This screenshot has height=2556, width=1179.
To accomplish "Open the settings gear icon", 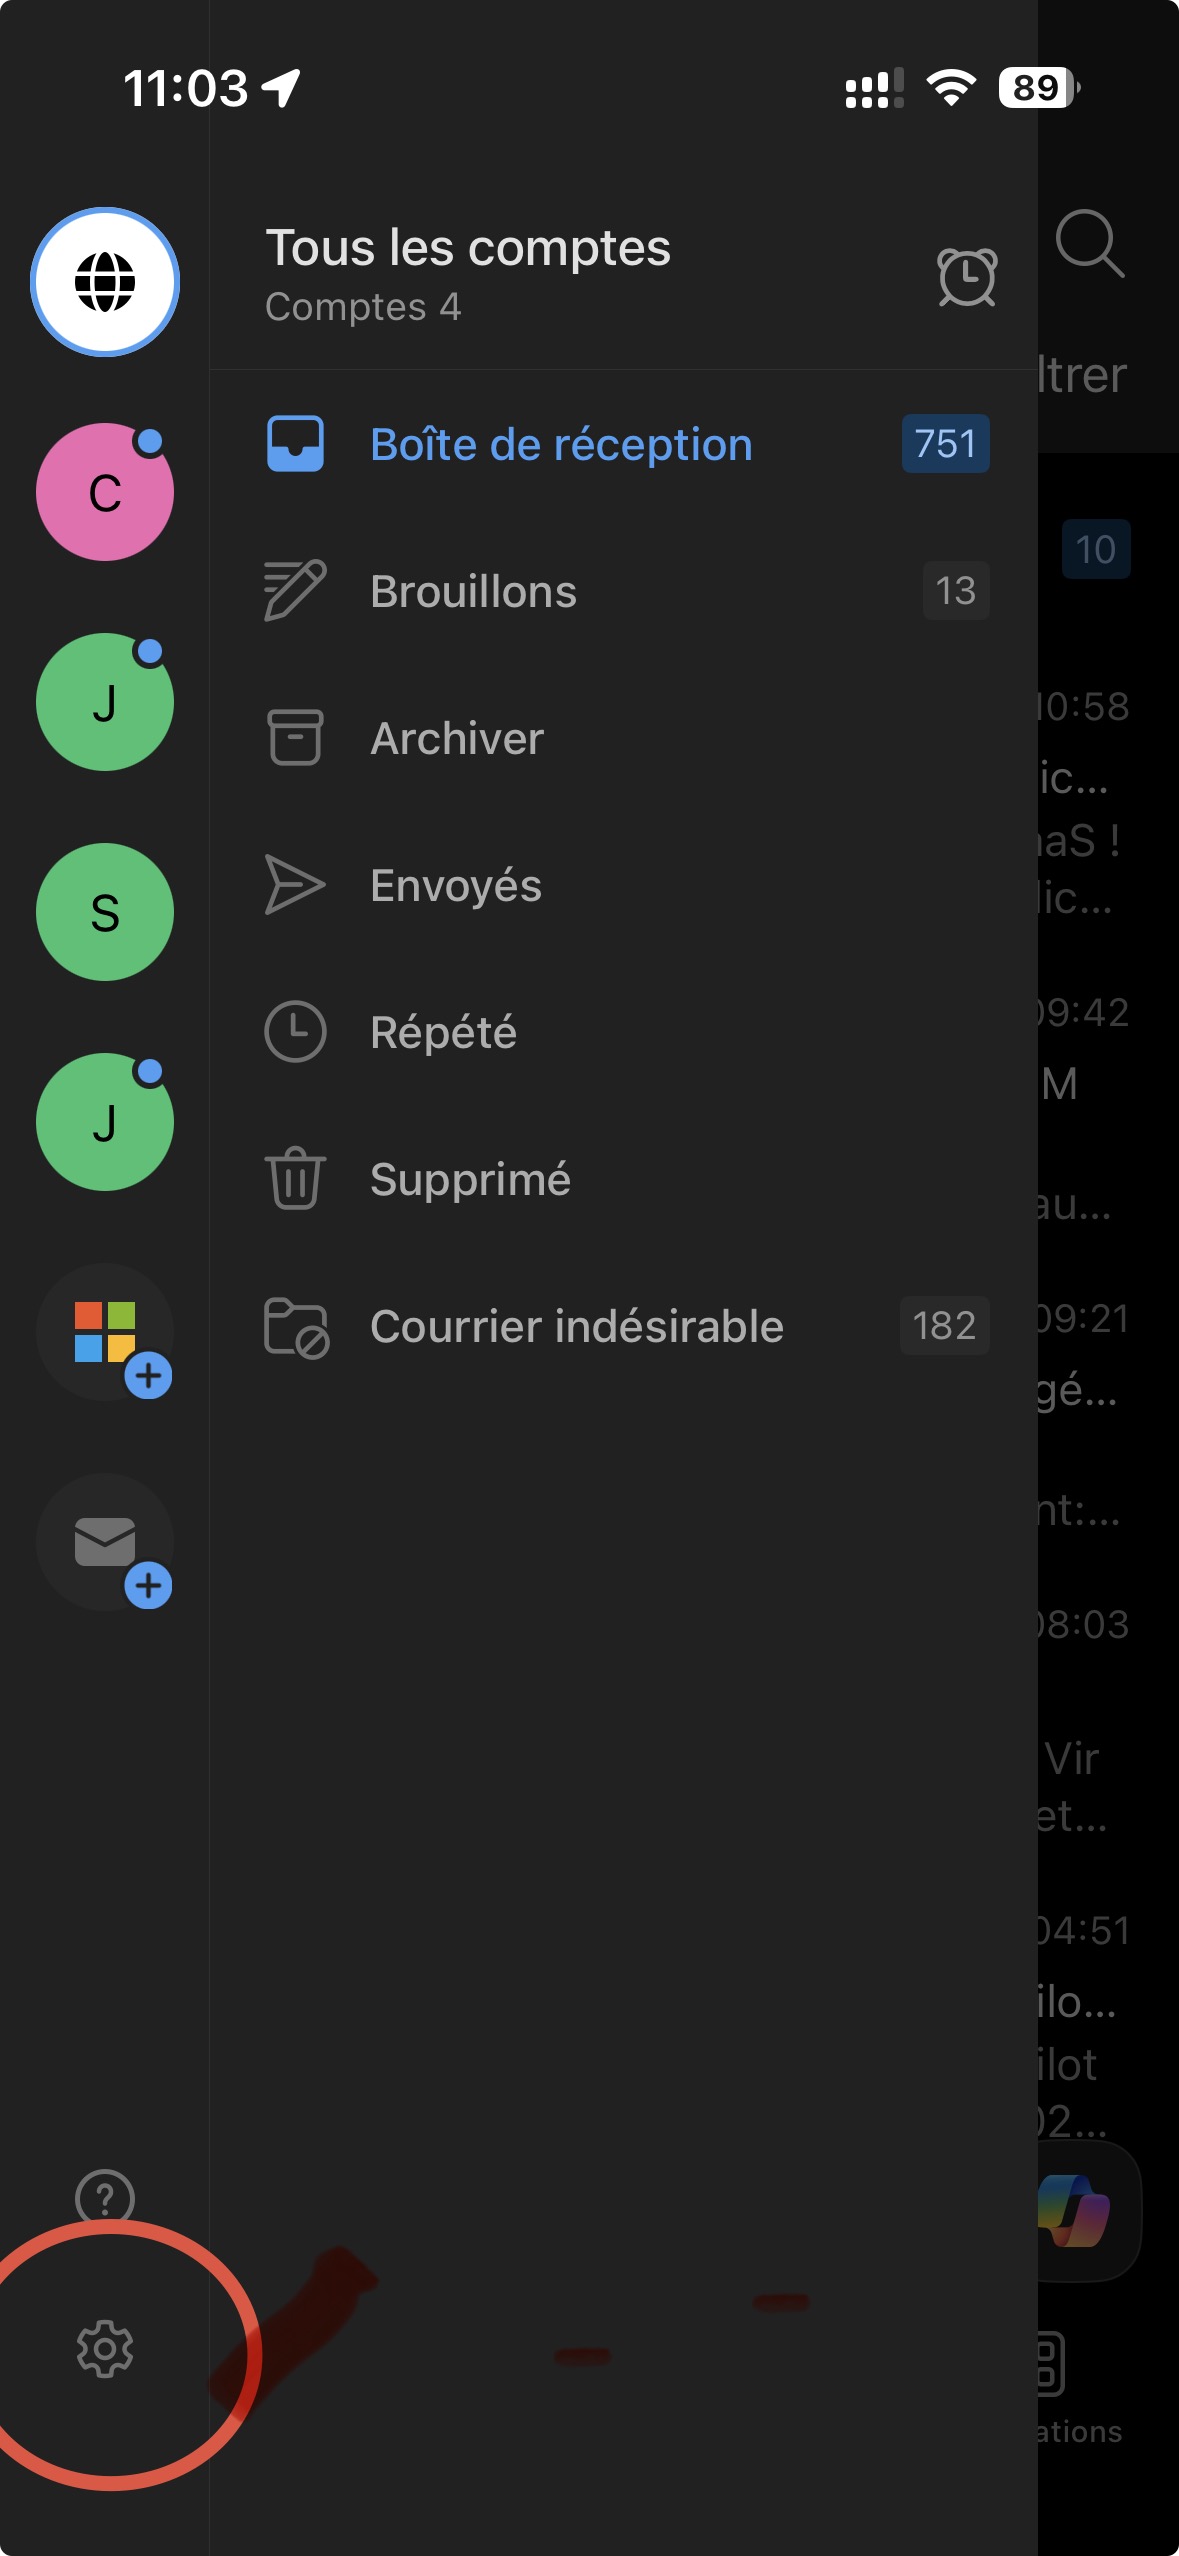I will pos(105,2348).
